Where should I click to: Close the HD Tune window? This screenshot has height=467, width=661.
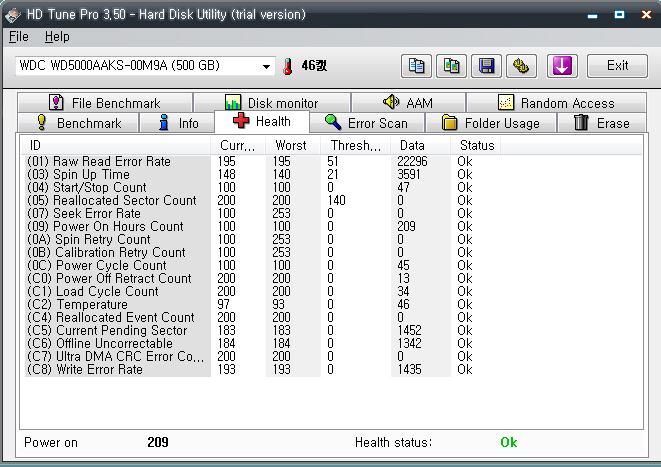pyautogui.click(x=646, y=15)
